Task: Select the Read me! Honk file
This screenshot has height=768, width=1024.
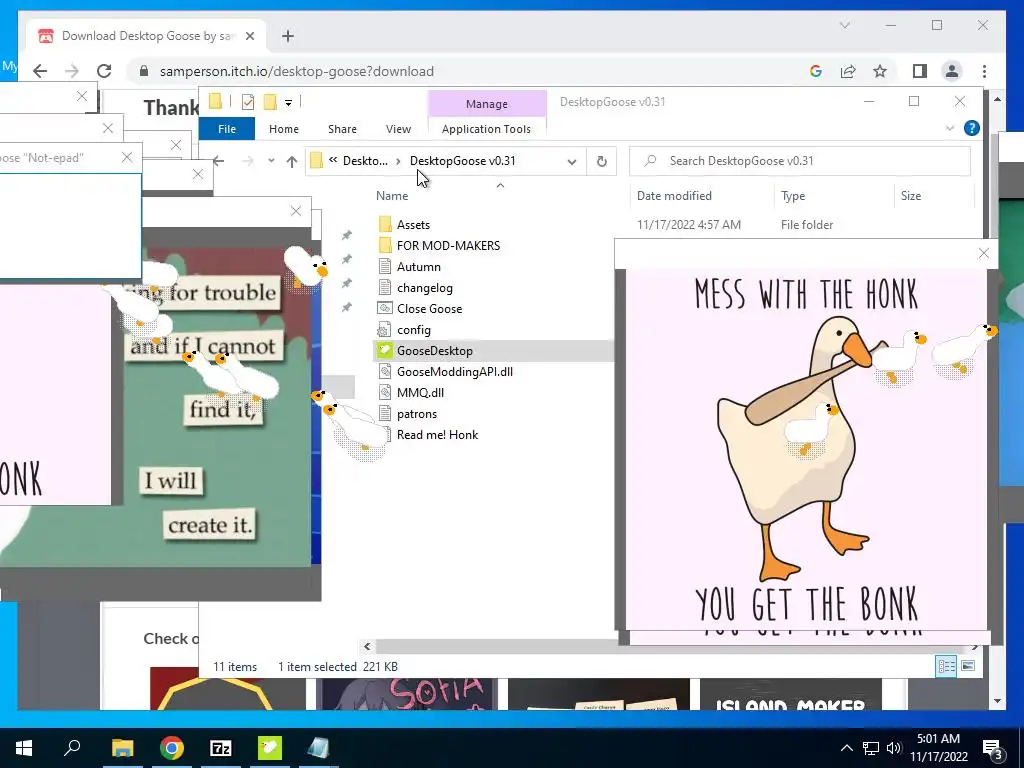Action: pos(437,435)
